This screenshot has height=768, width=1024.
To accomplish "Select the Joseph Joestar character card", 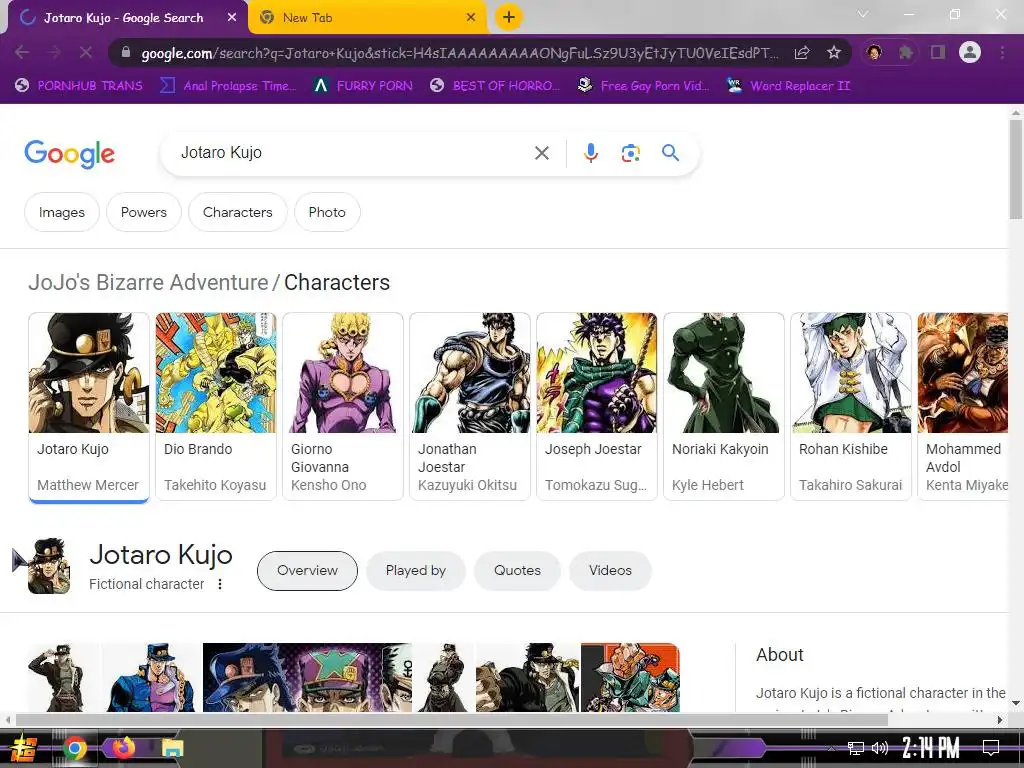I will 597,406.
